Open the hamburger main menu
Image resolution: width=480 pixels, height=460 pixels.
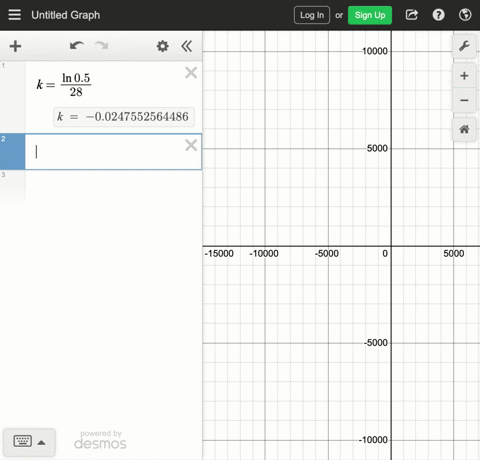pyautogui.click(x=14, y=15)
